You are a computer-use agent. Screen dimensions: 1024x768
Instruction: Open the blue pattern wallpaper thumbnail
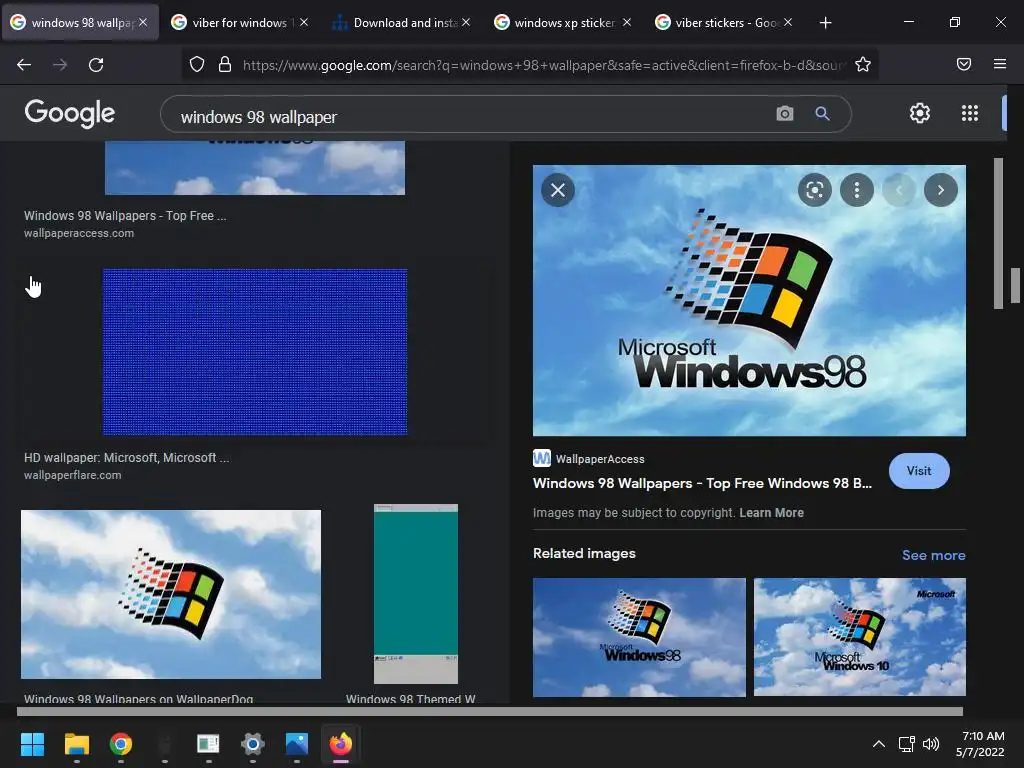255,351
